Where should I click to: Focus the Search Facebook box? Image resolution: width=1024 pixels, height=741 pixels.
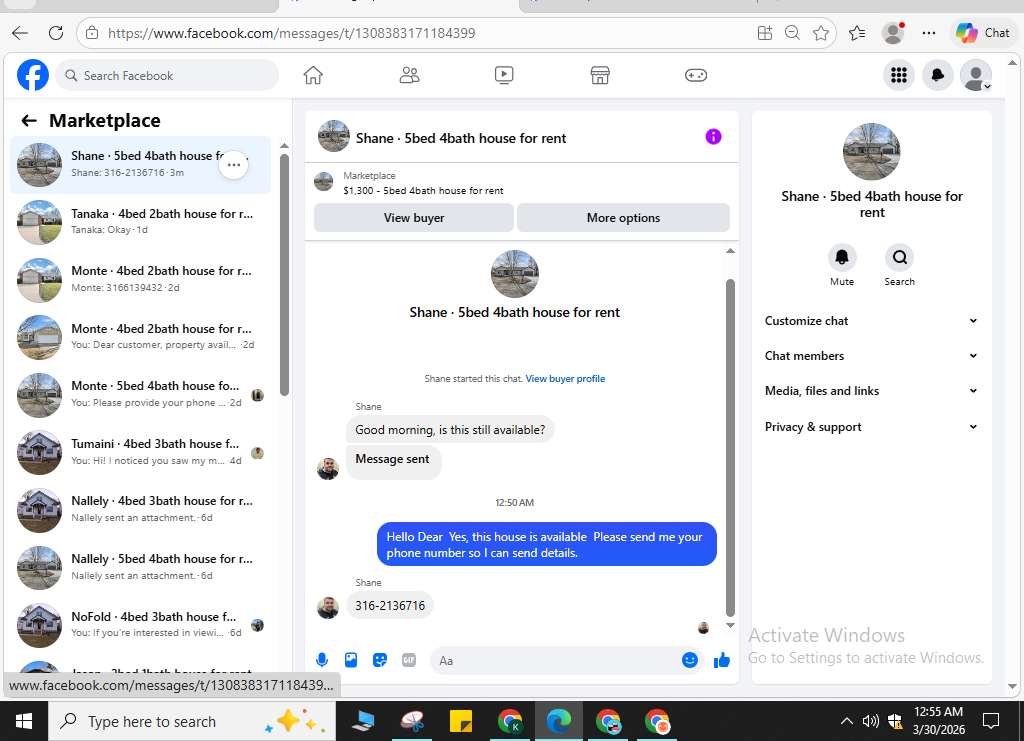167,75
